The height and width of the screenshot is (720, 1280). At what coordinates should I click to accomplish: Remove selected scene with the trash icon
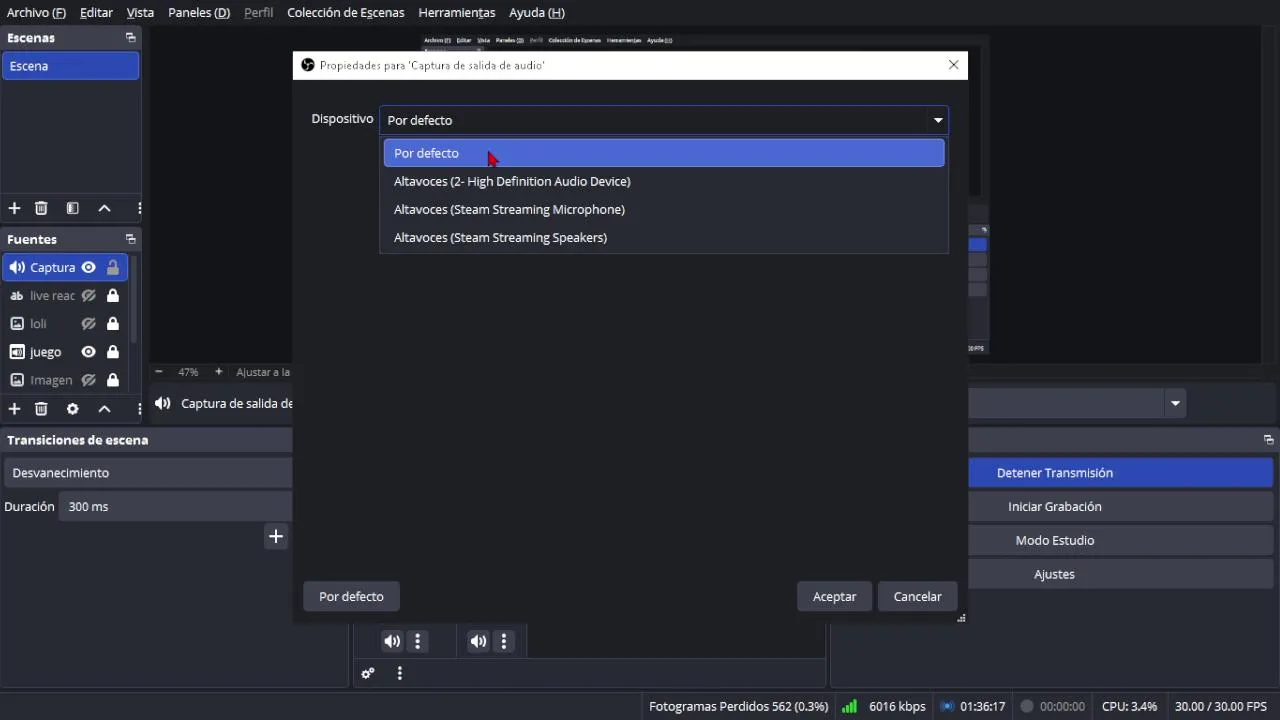pyautogui.click(x=41, y=208)
